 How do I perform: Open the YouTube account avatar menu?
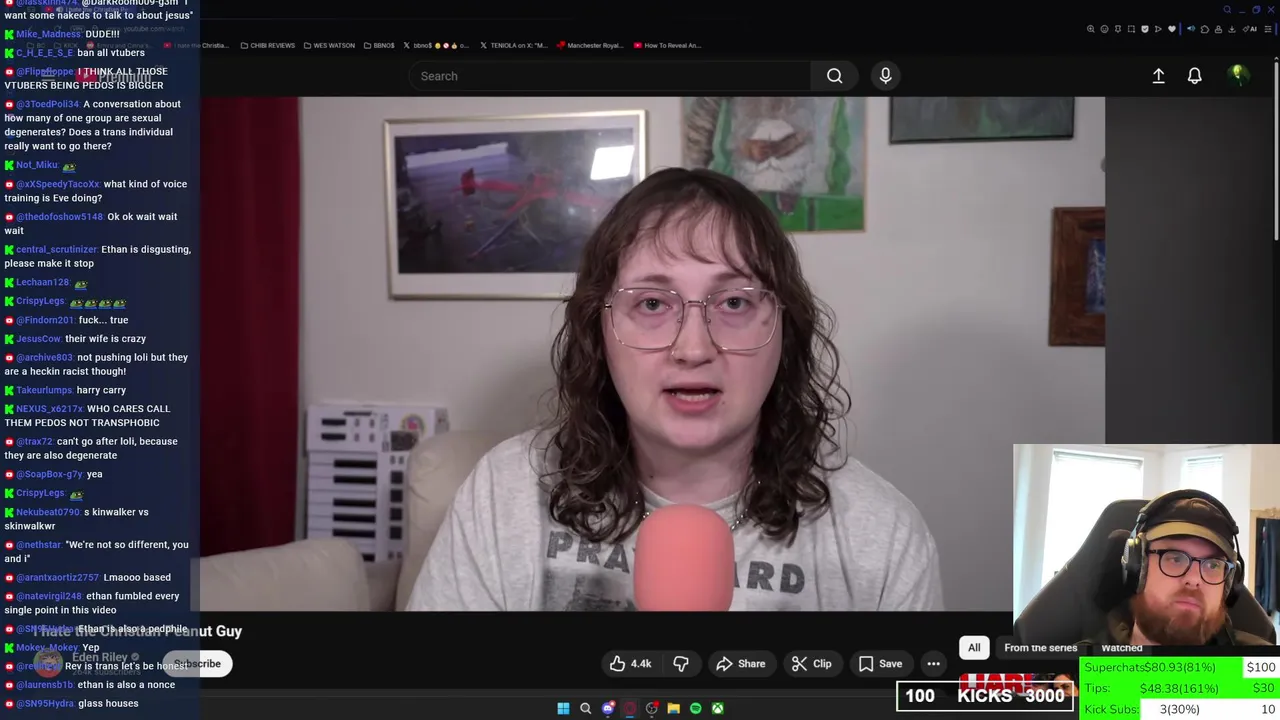1238,75
